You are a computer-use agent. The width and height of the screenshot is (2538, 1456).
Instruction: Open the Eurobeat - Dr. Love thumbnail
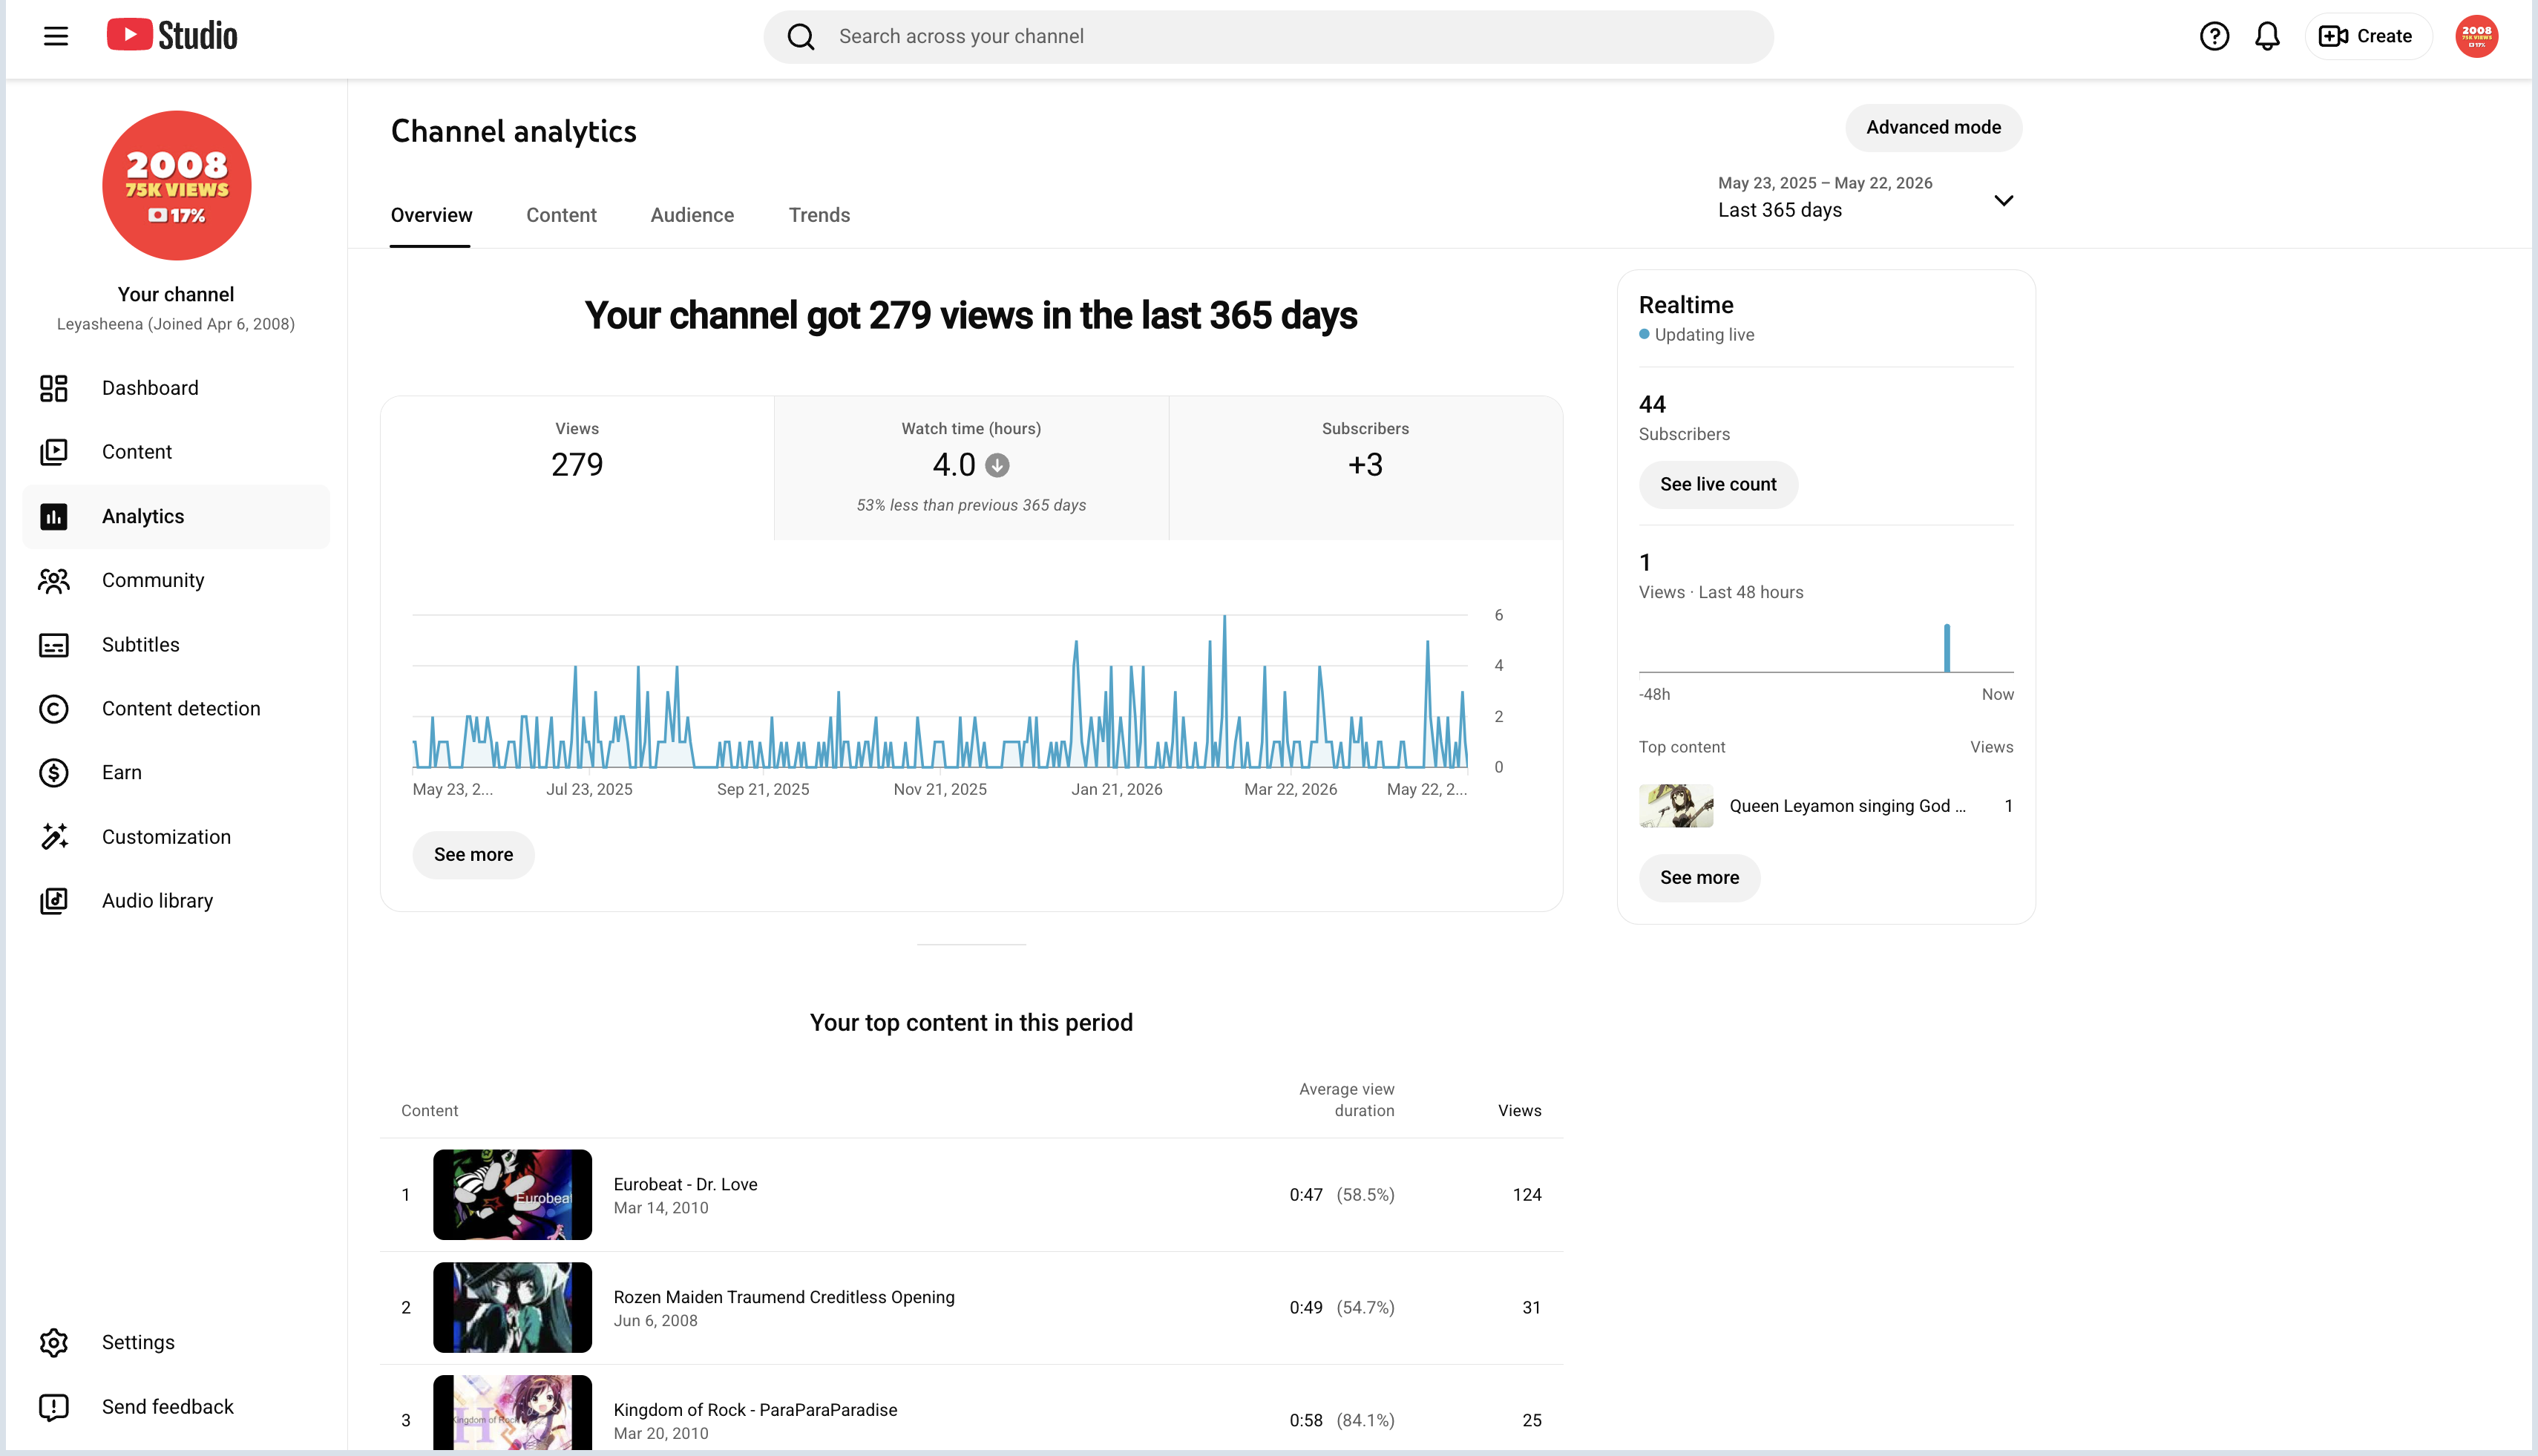512,1195
